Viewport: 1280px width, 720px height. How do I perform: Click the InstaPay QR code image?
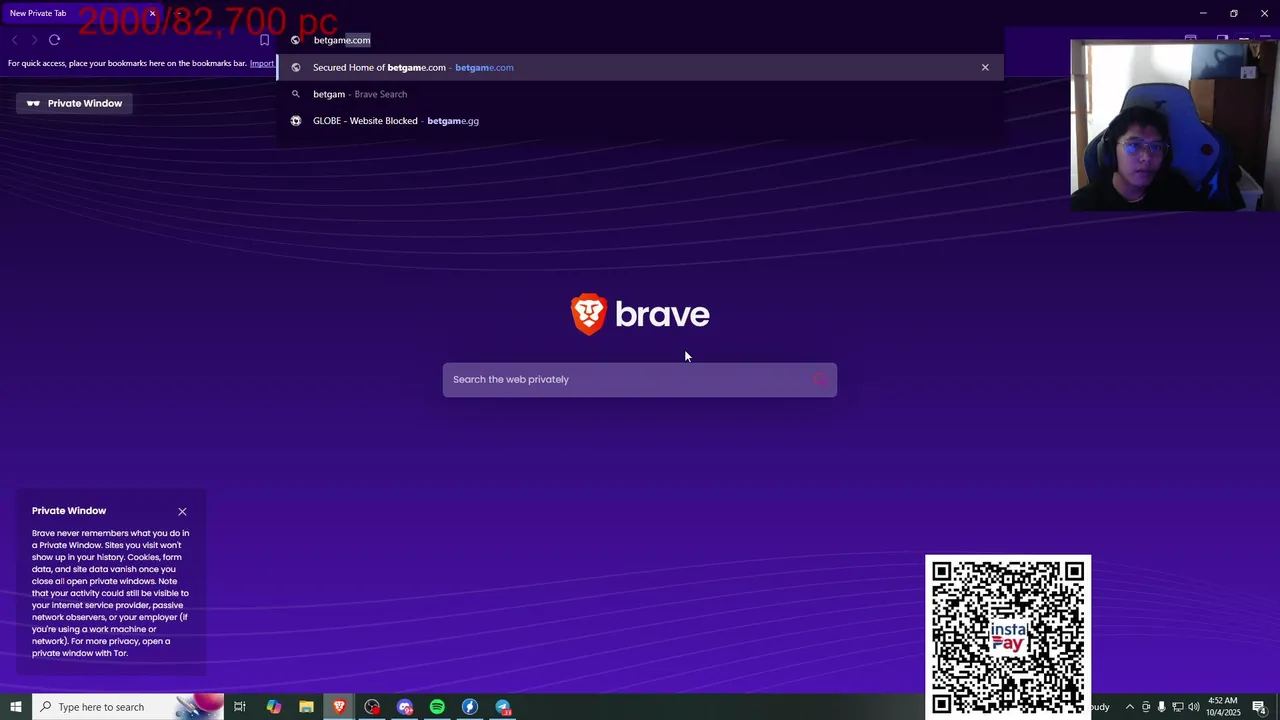click(x=1008, y=637)
